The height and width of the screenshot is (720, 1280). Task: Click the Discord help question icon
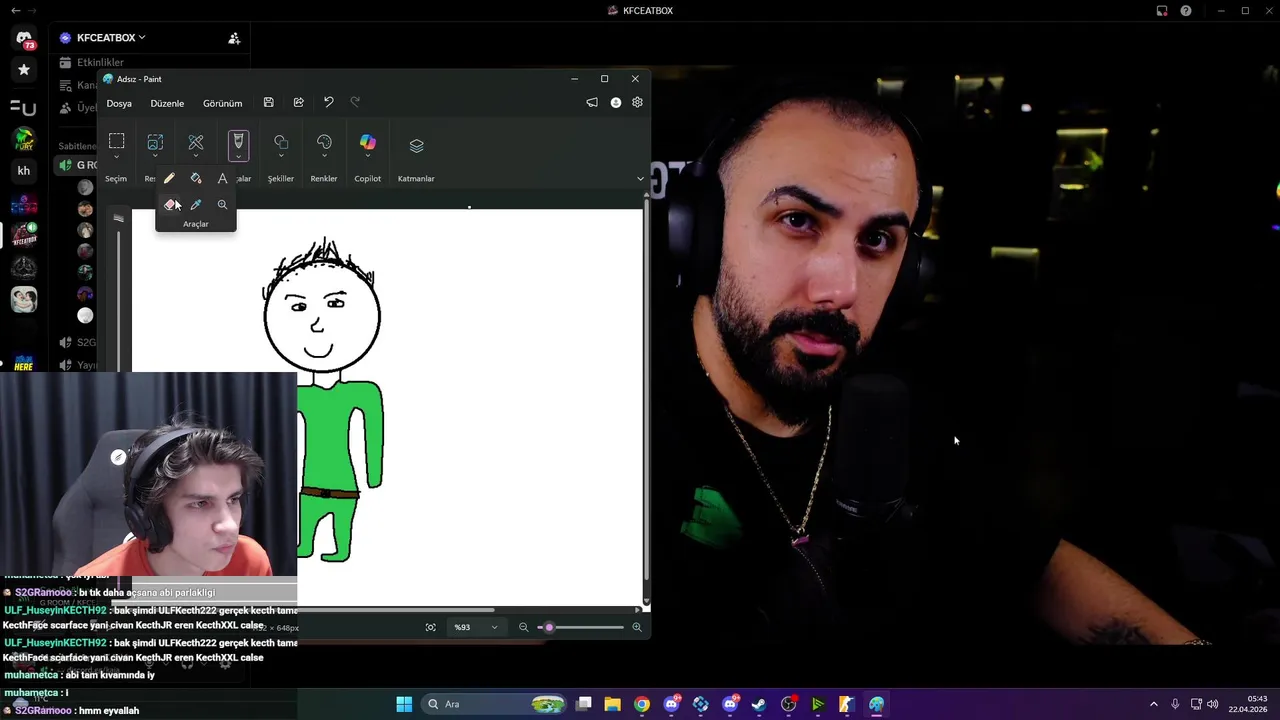tap(1186, 10)
